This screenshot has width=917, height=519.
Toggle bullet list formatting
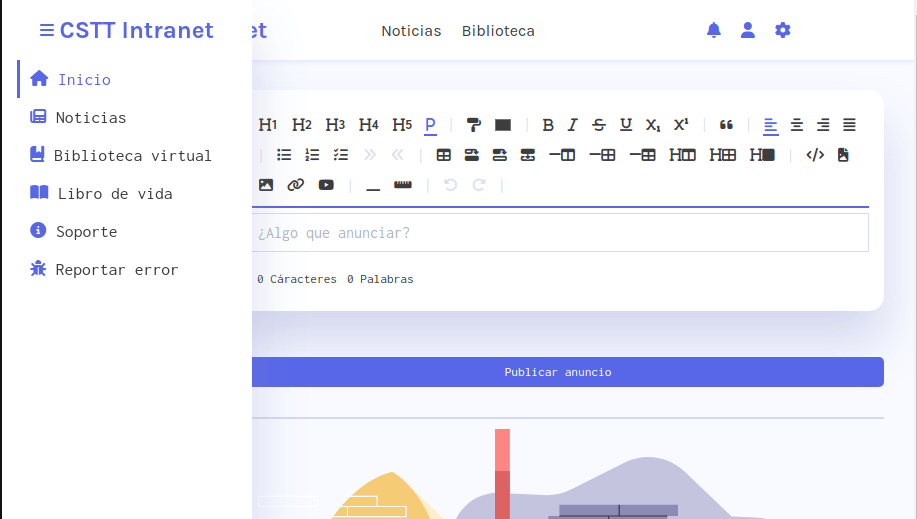pyautogui.click(x=284, y=155)
